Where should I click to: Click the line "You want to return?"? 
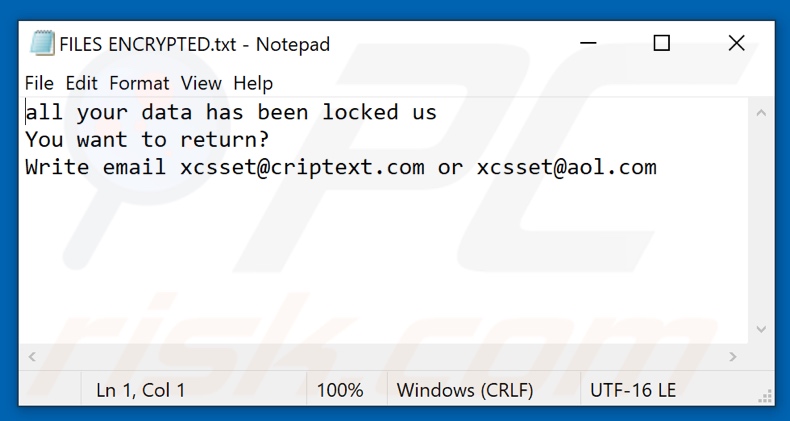(147, 140)
